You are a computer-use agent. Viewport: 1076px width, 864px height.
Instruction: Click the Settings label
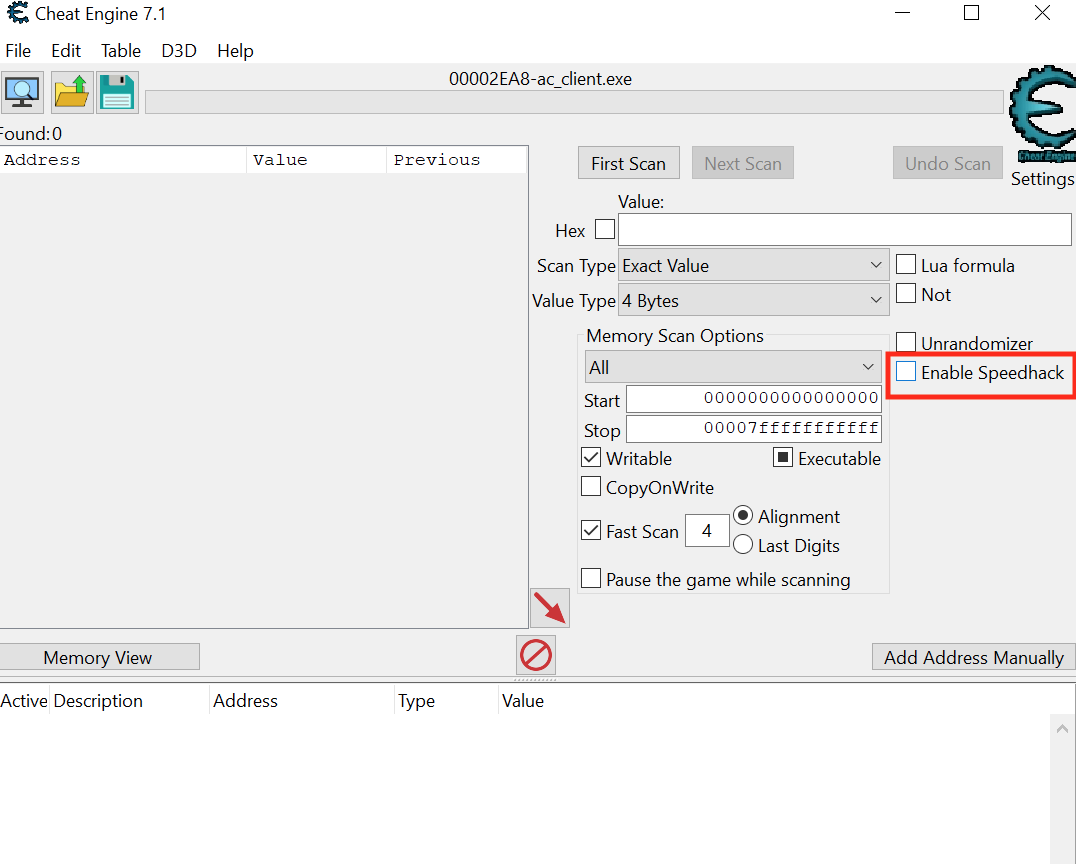(x=1042, y=178)
